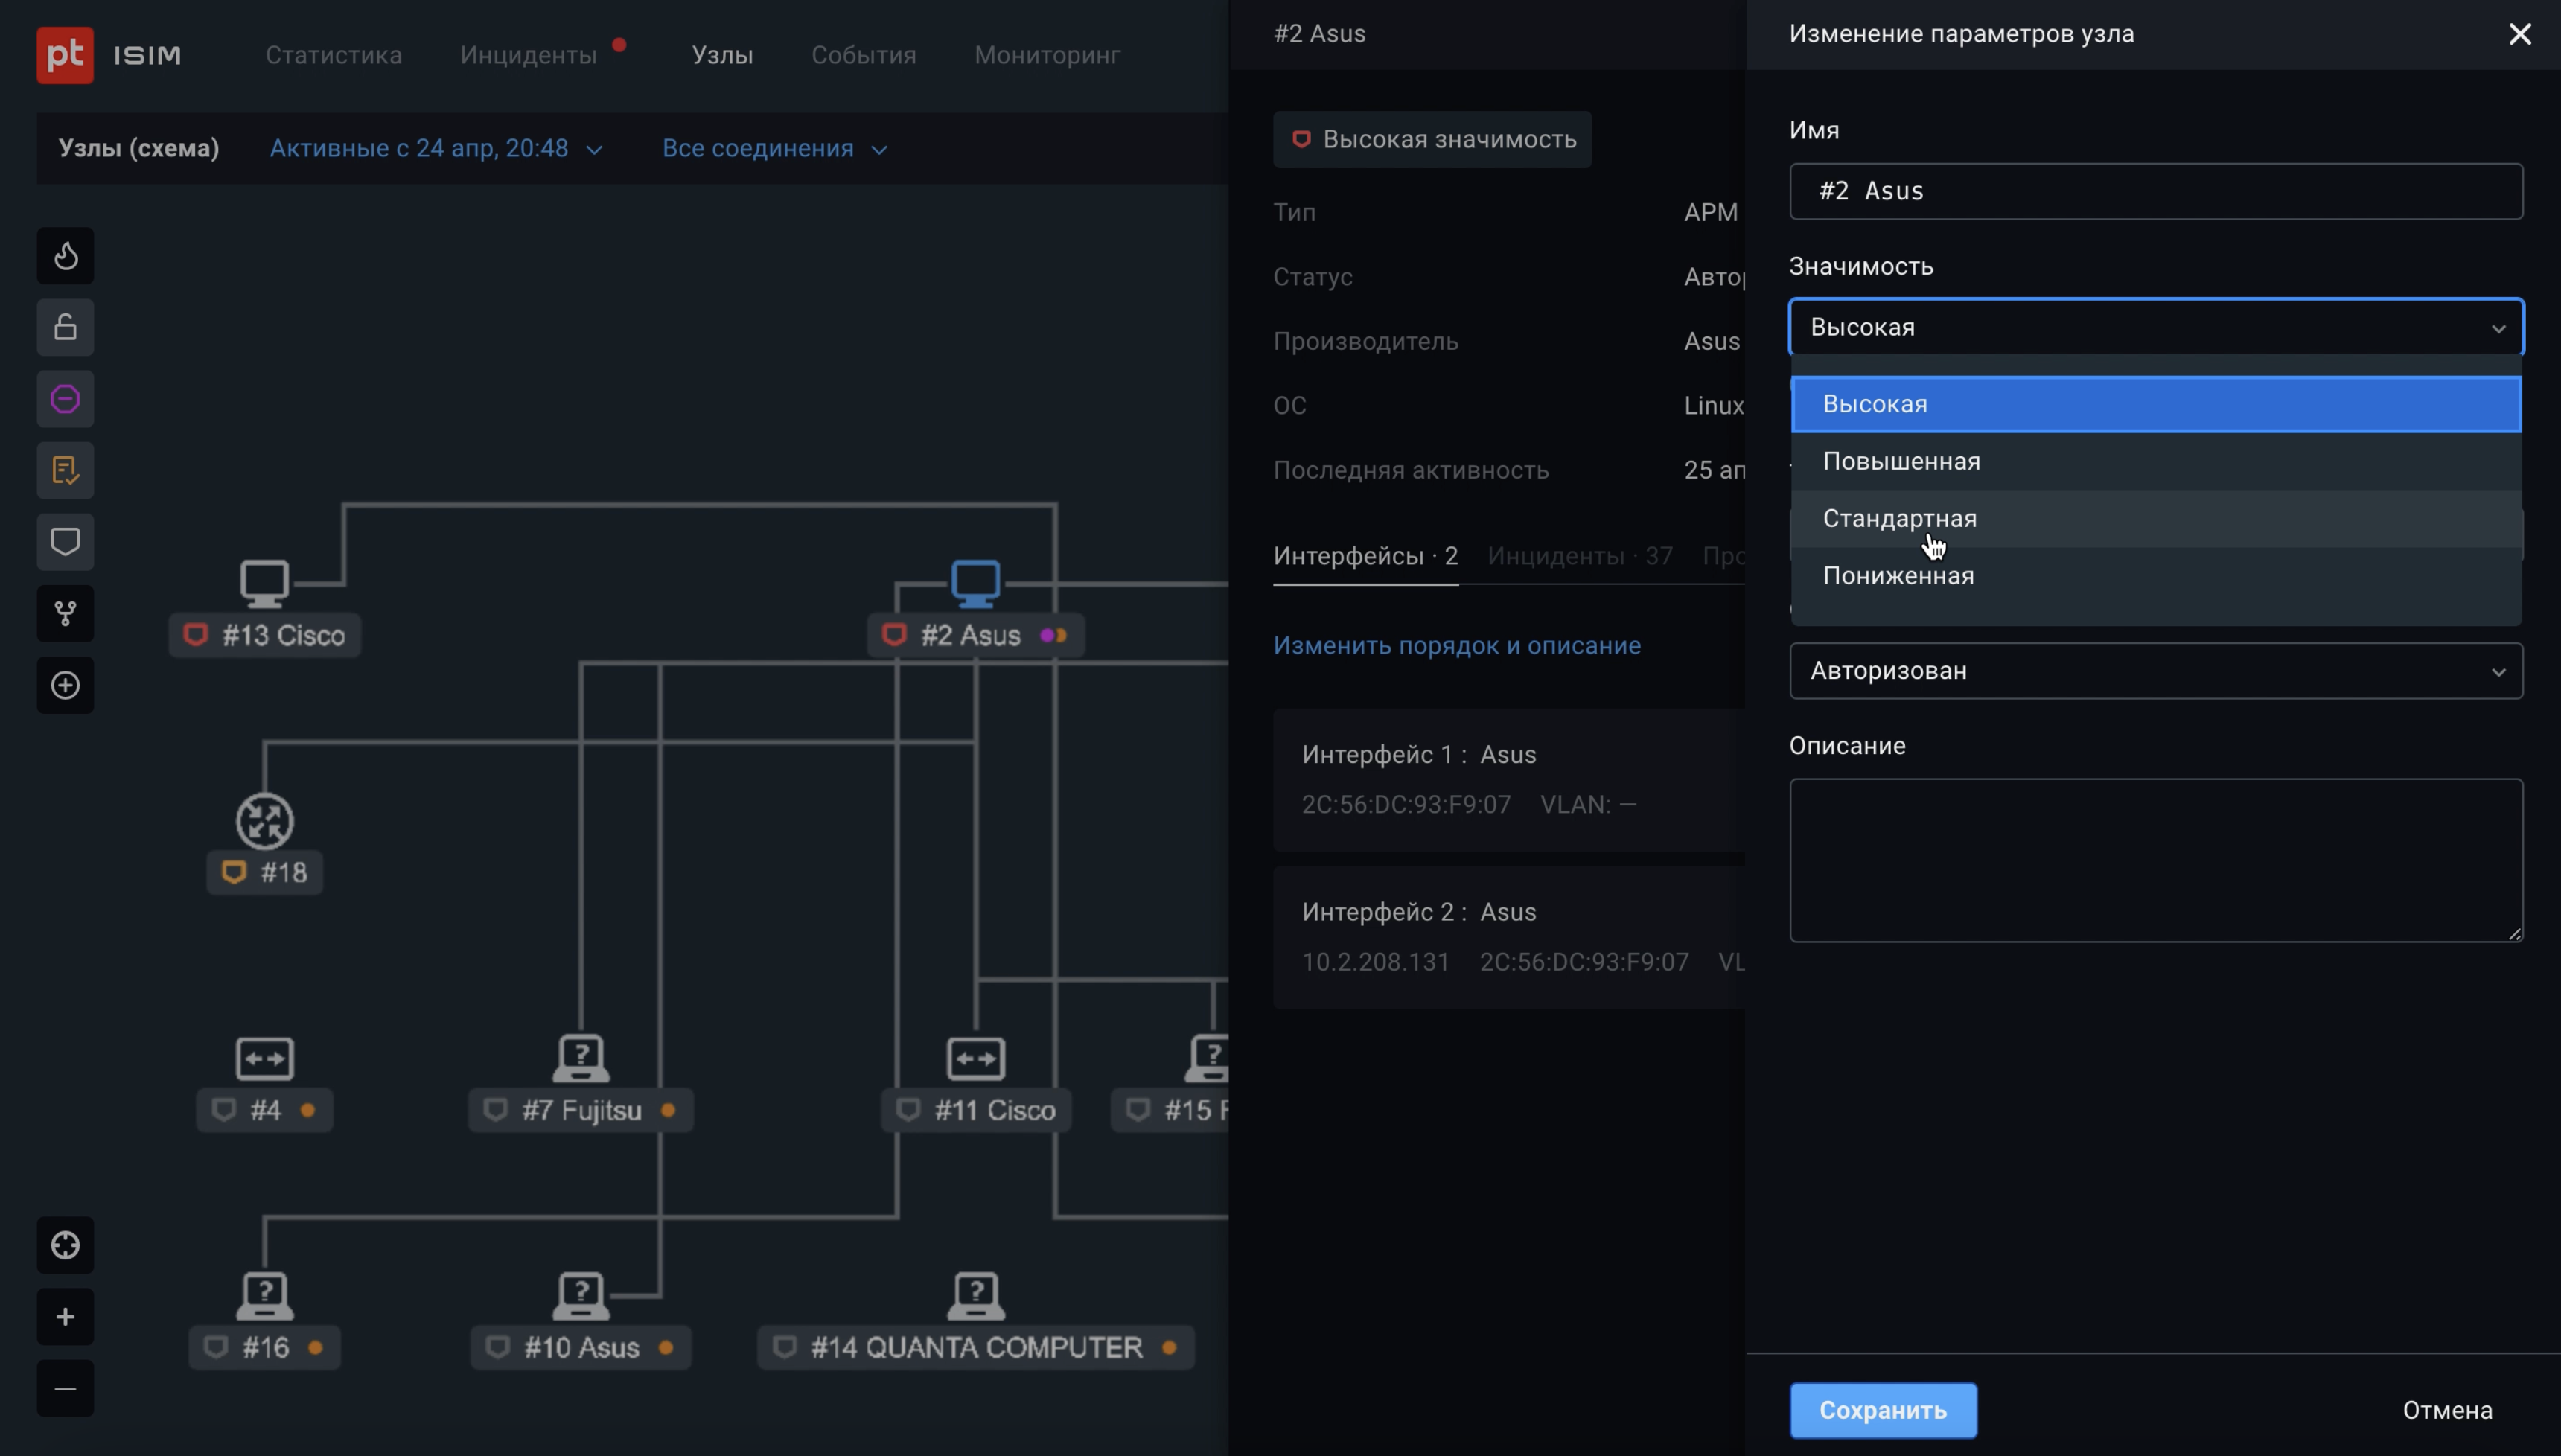This screenshot has width=2561, height=1456.
Task: Choose Стандартная in significance list
Action: coord(1899,518)
